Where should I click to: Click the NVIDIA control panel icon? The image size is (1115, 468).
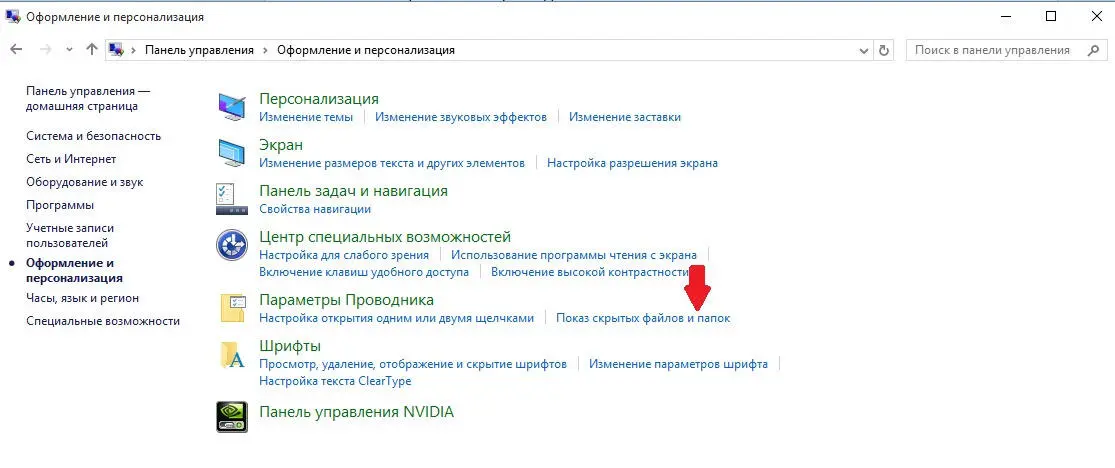click(232, 415)
